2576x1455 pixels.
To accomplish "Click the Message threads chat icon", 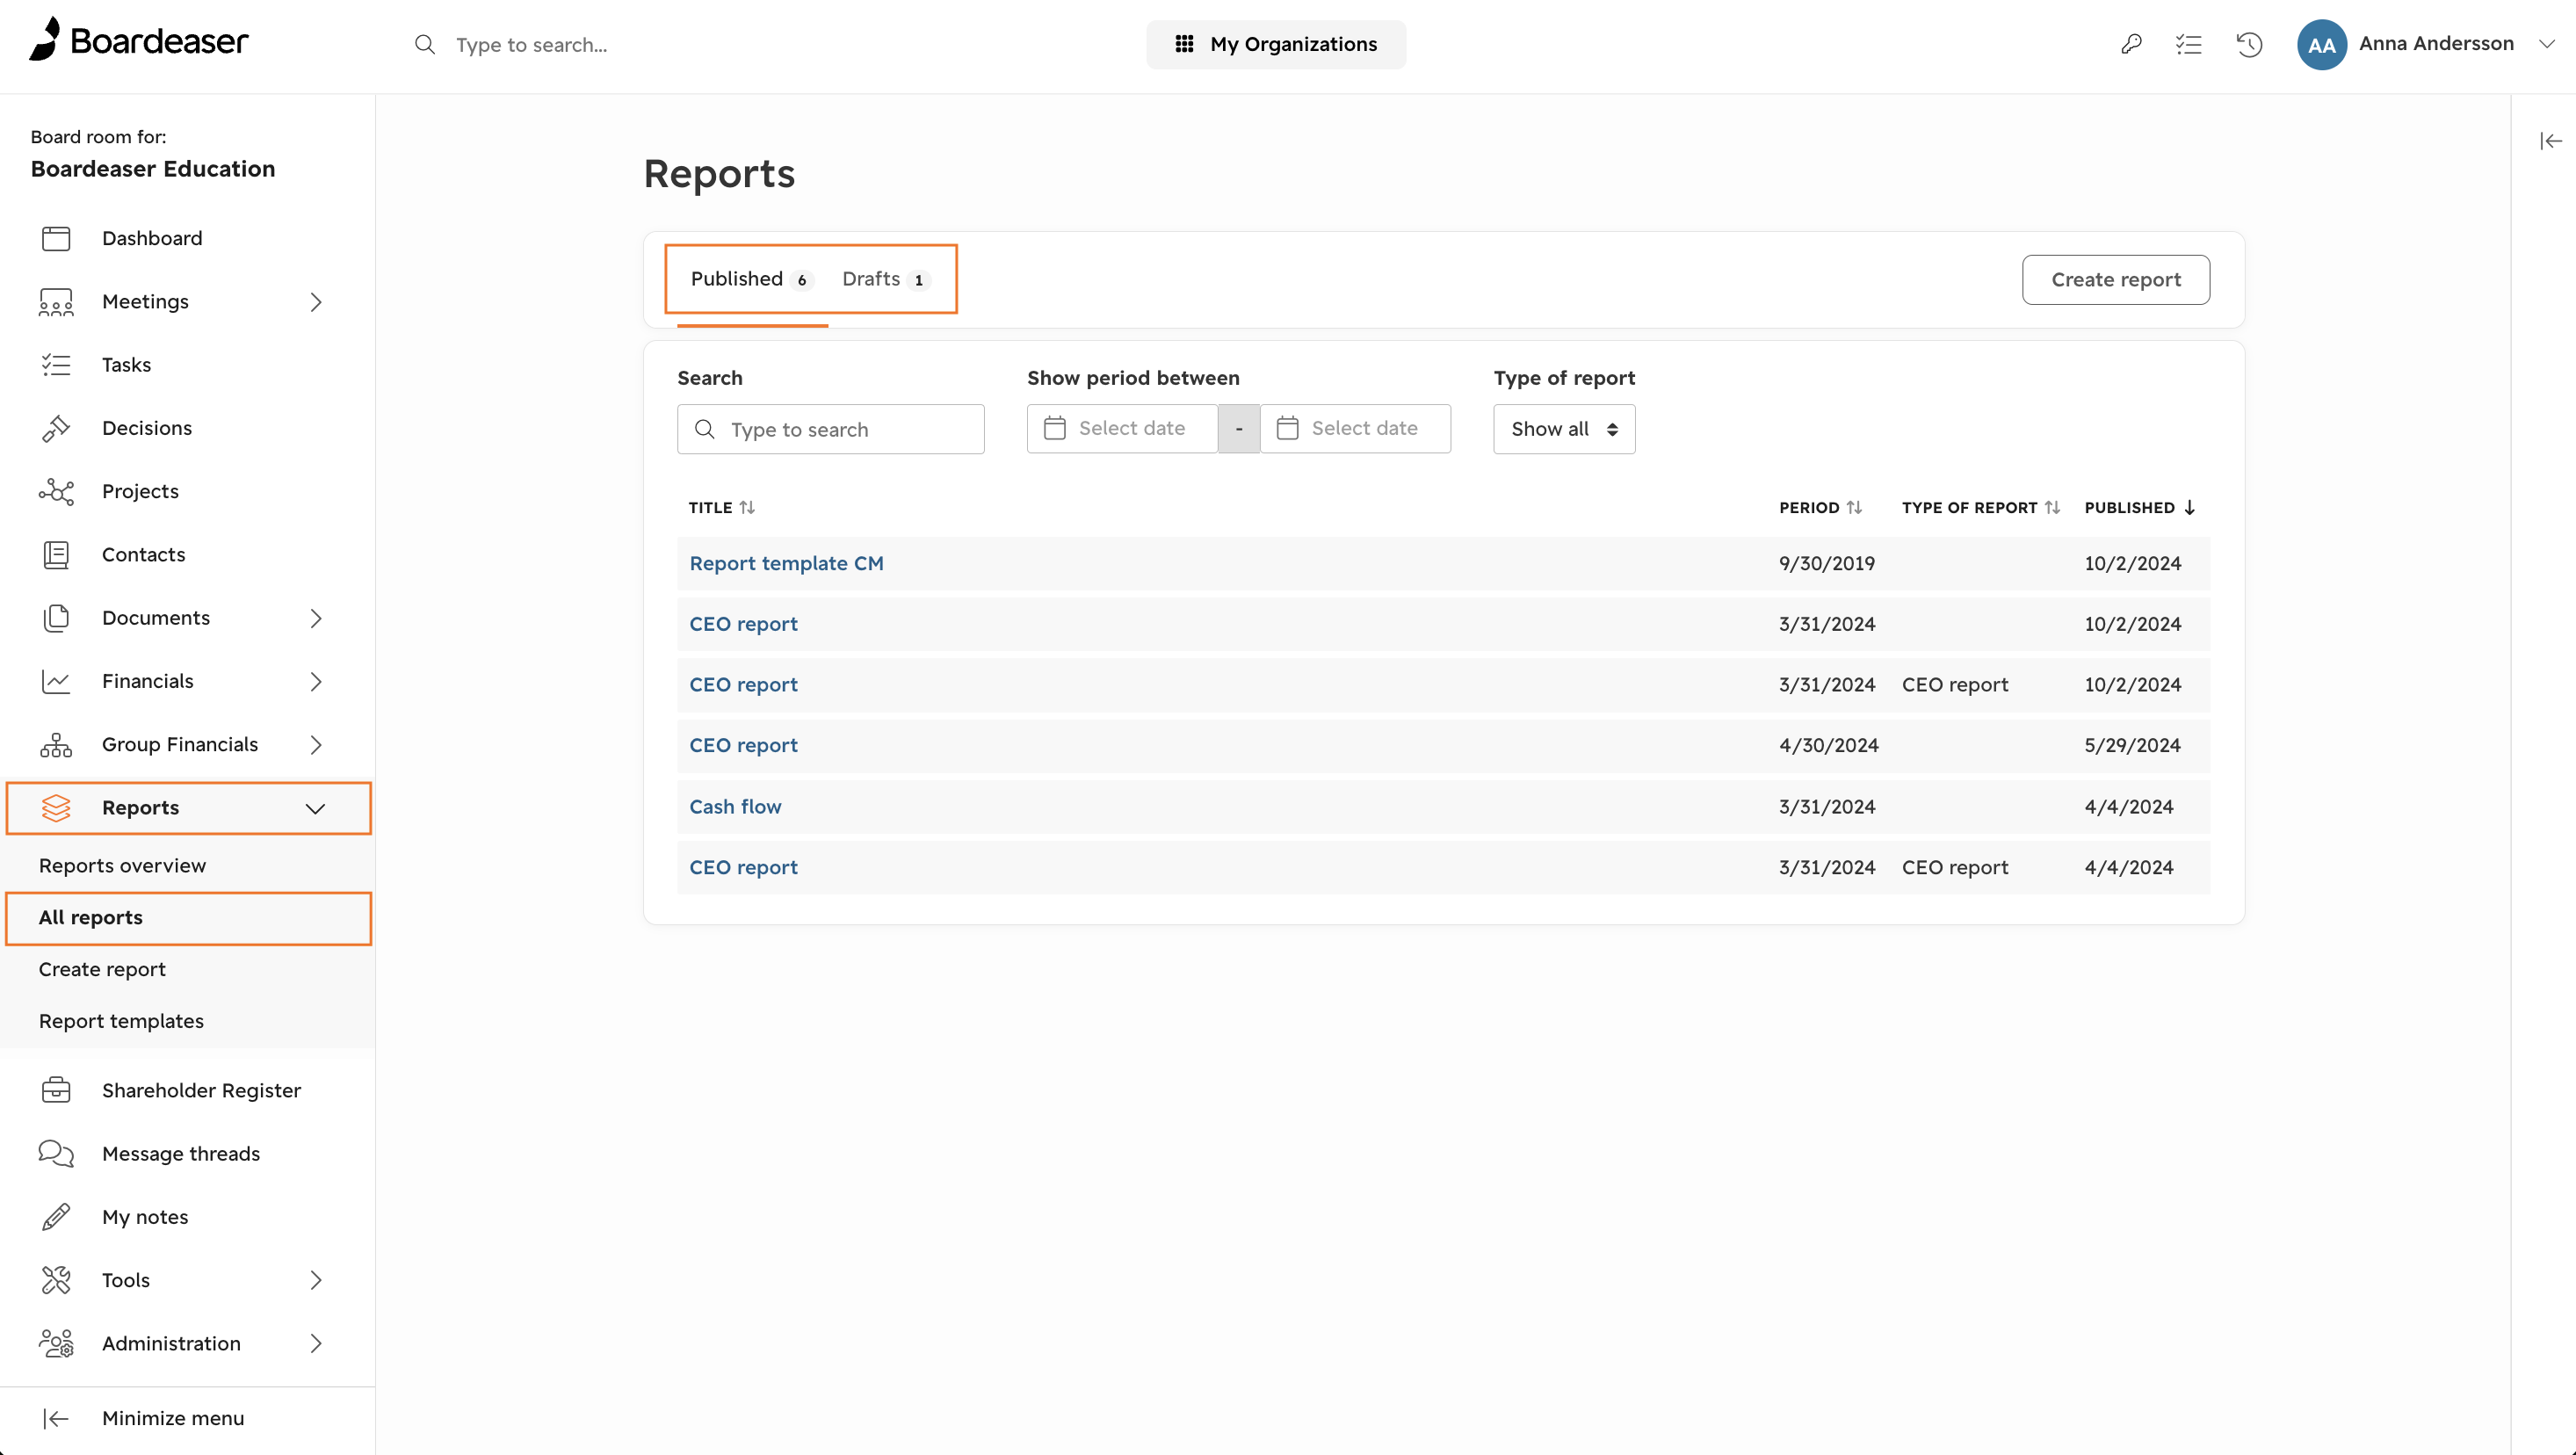I will [56, 1152].
